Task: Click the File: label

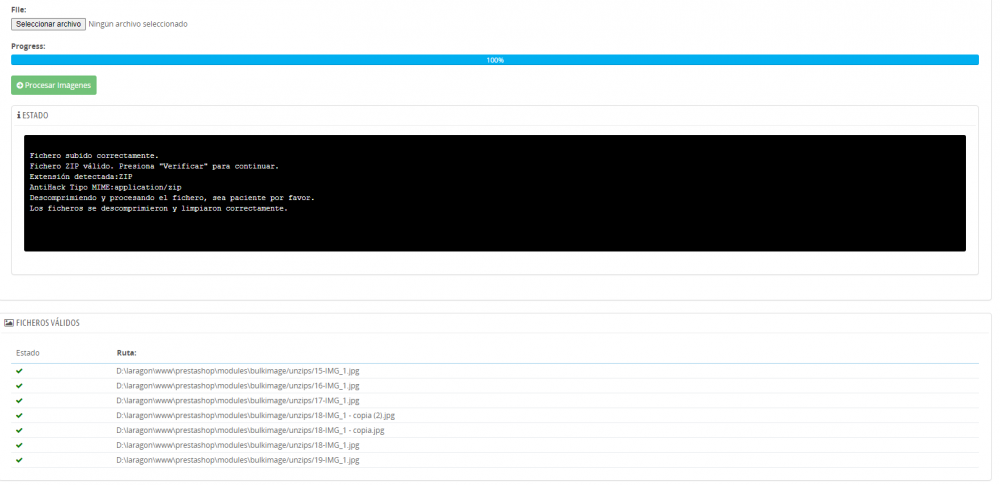Action: click(18, 10)
